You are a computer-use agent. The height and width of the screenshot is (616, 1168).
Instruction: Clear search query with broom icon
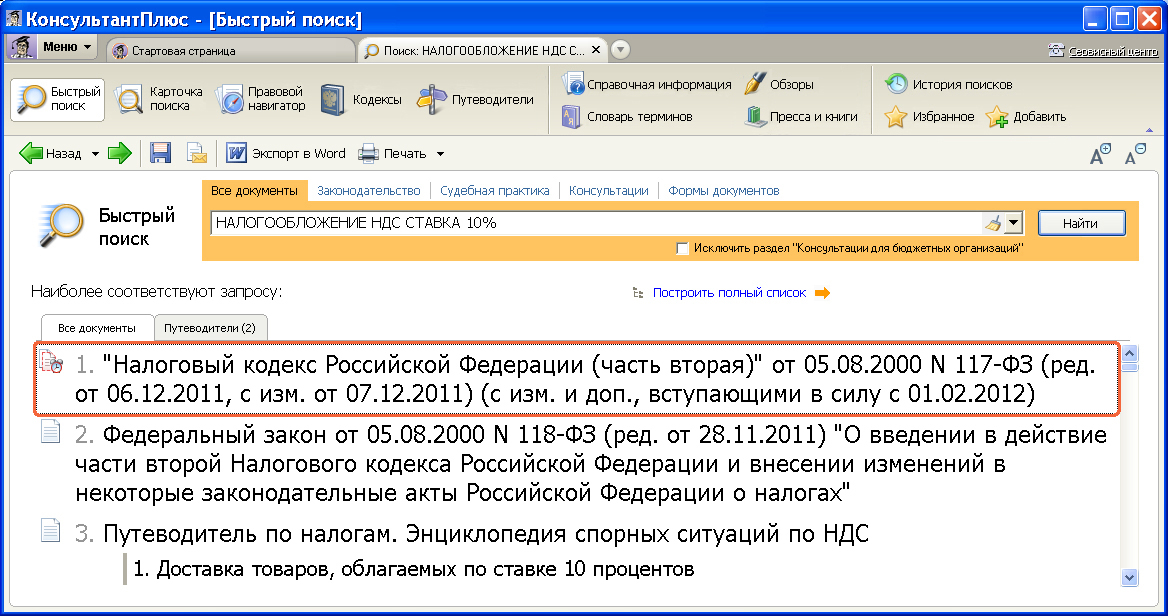point(993,223)
